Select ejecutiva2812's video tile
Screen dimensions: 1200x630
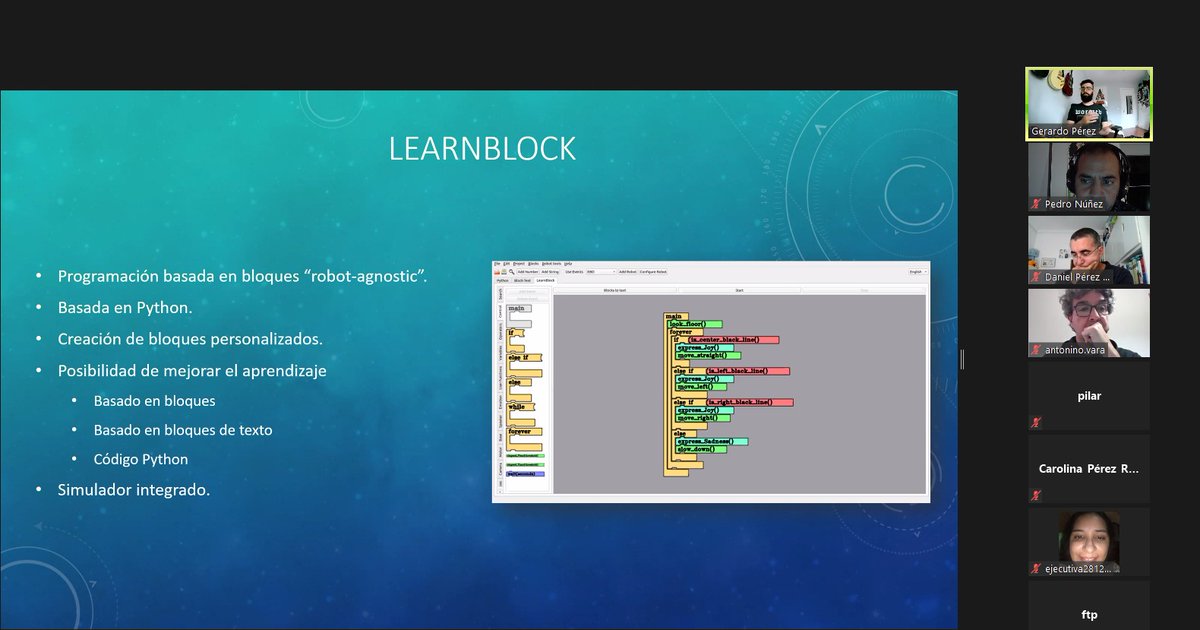(1089, 542)
